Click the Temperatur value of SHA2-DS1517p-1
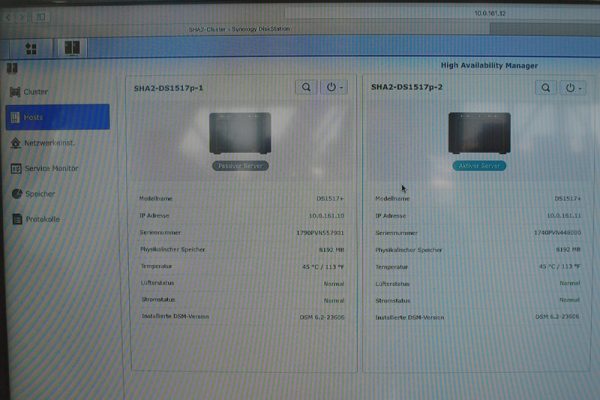This screenshot has height=400, width=600. tap(323, 267)
